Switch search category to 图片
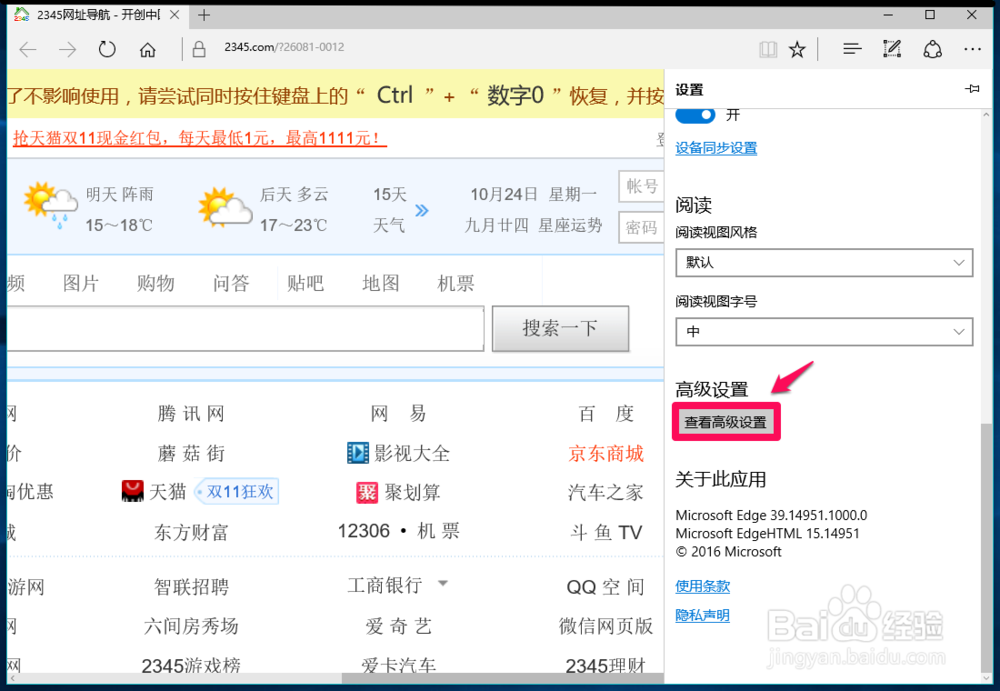1000x691 pixels. [x=81, y=283]
